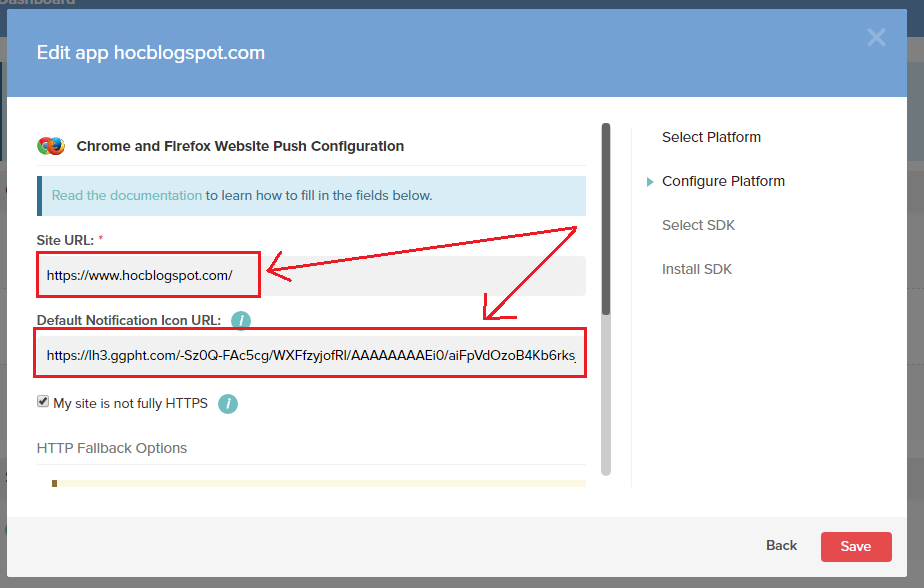Open the Read the documentation link
The image size is (924, 588).
pos(127,195)
